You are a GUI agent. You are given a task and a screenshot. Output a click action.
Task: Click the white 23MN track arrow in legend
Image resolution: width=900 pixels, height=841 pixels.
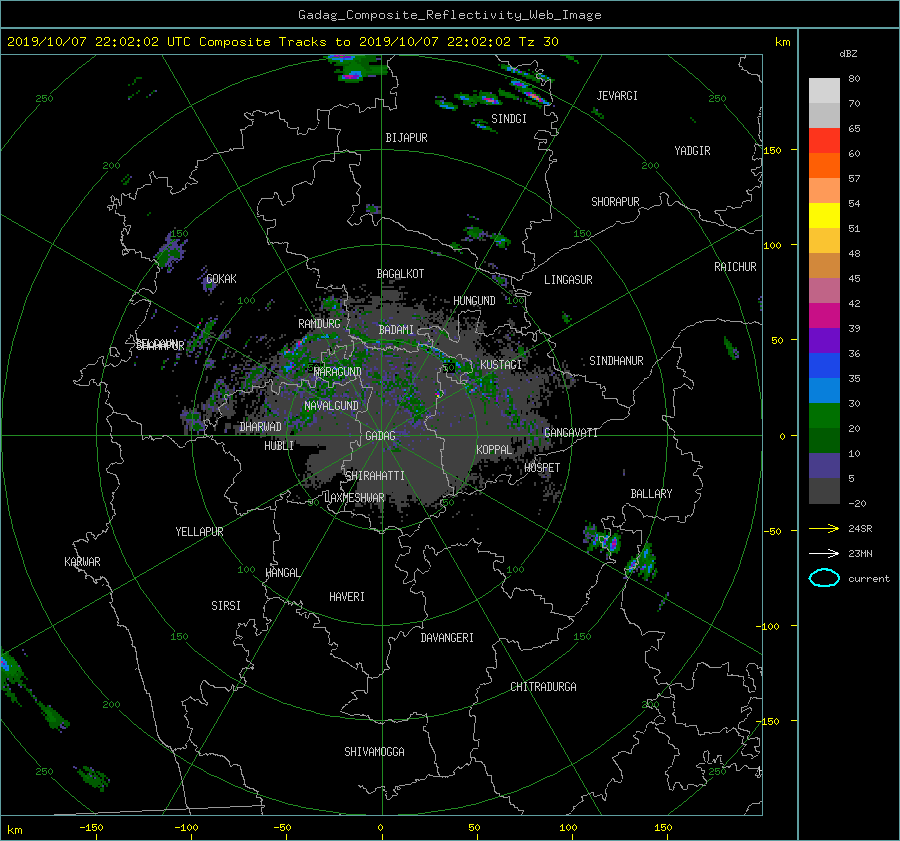pyautogui.click(x=824, y=553)
